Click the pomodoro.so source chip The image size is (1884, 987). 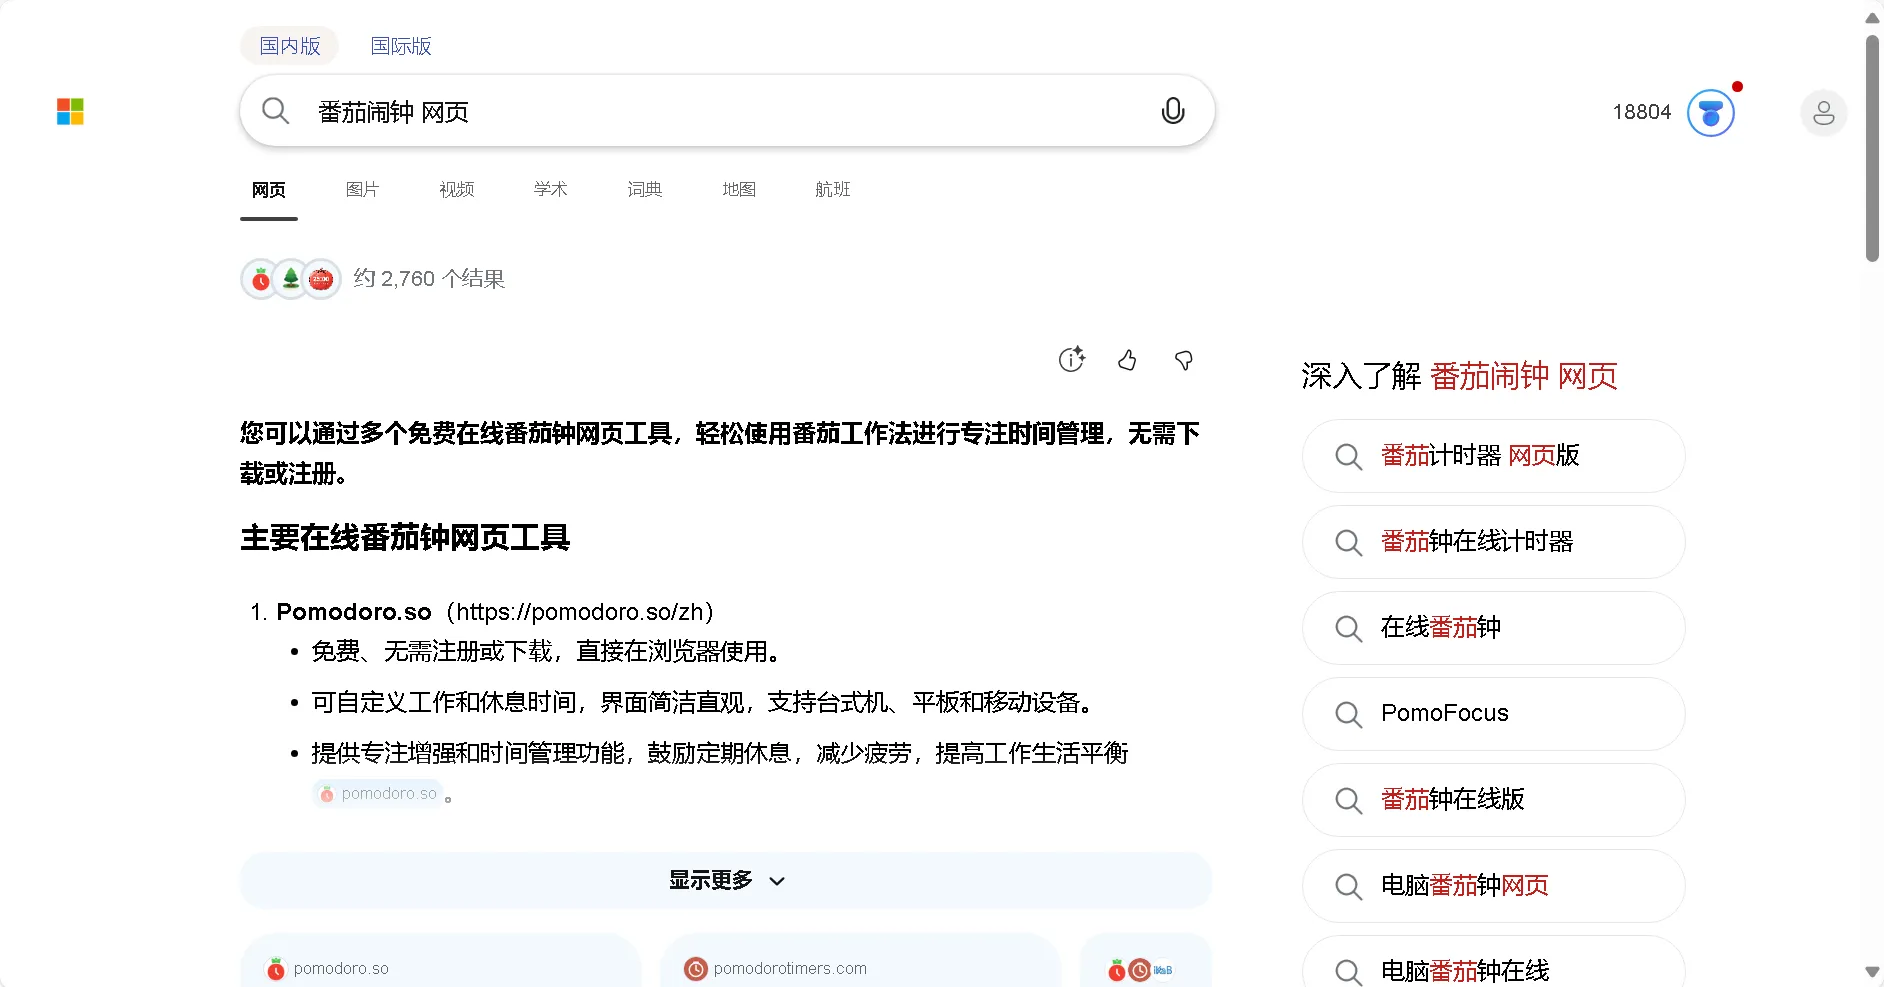[x=379, y=793]
